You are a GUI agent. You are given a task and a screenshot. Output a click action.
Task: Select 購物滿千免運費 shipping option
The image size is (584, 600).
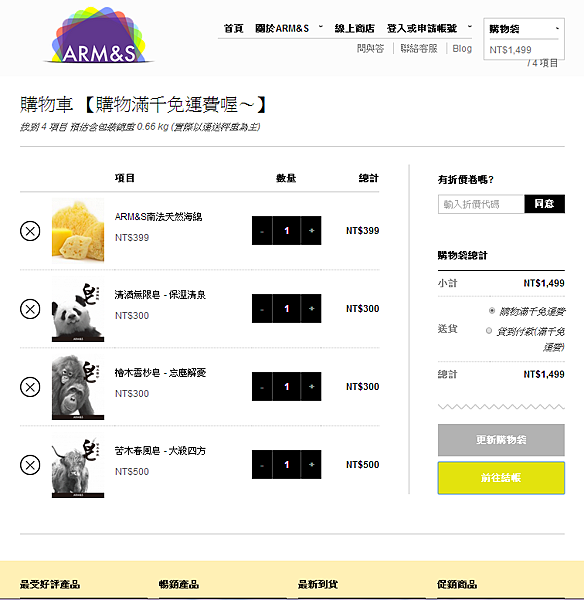click(x=492, y=311)
